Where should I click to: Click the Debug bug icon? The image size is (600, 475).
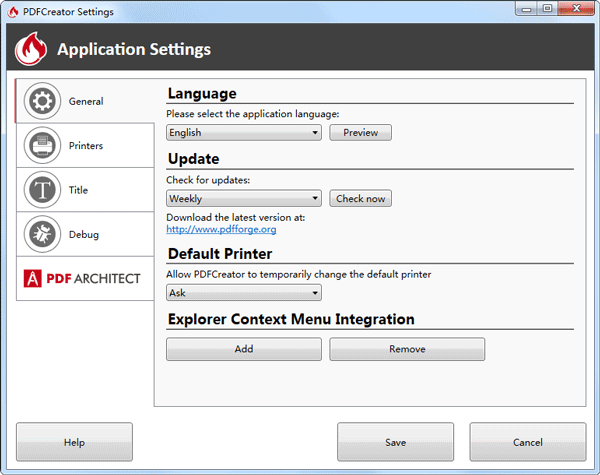point(42,234)
